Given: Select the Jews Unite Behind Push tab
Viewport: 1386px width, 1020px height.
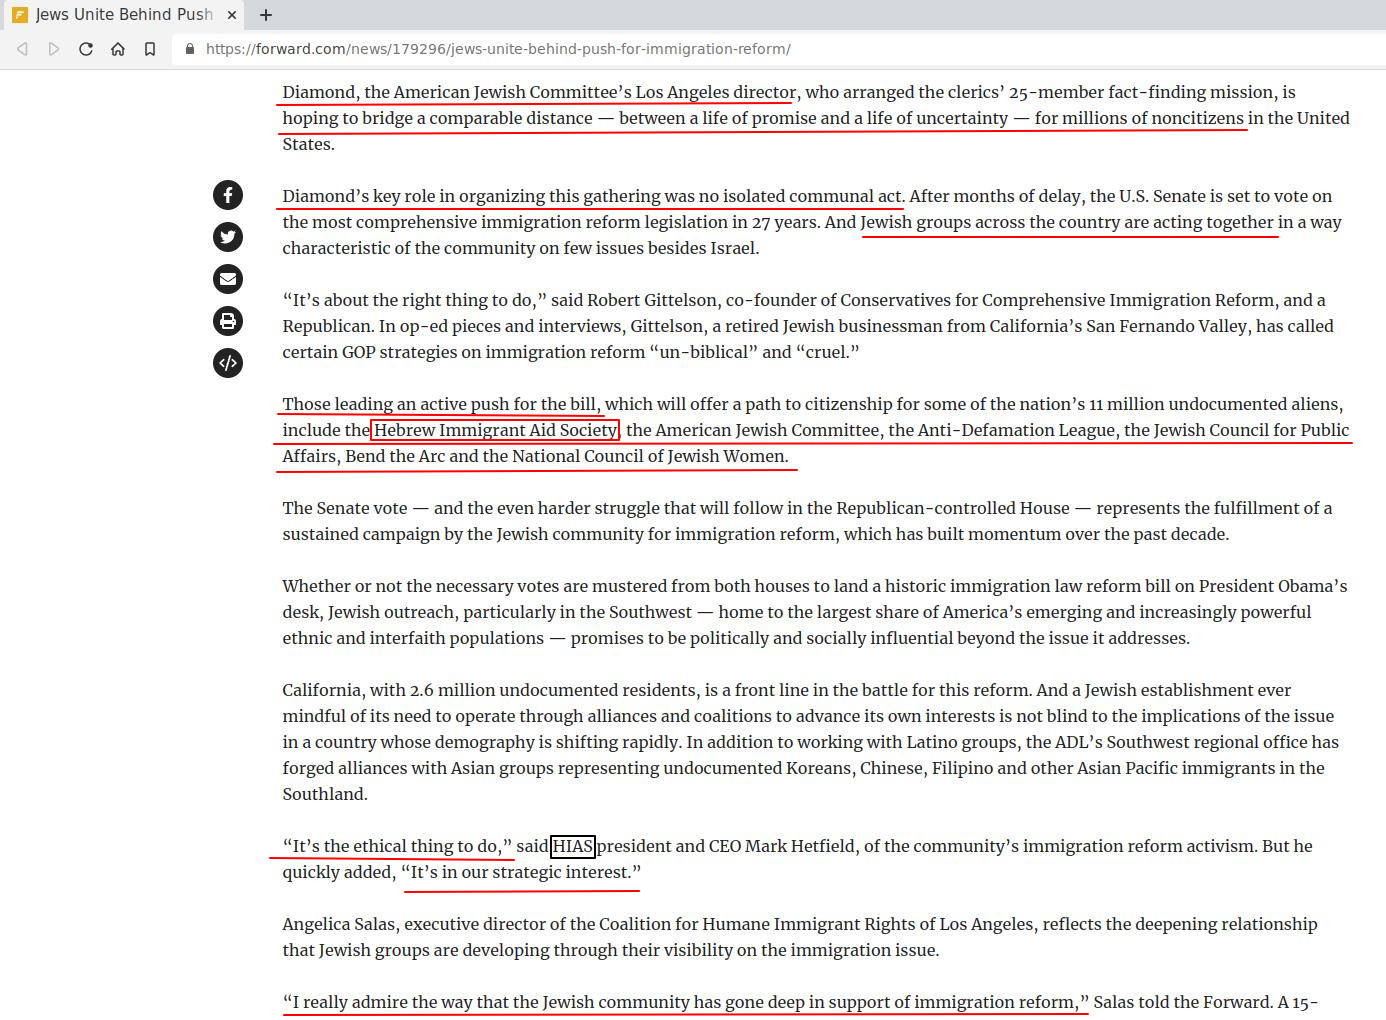Looking at the screenshot, I should click(x=124, y=15).
